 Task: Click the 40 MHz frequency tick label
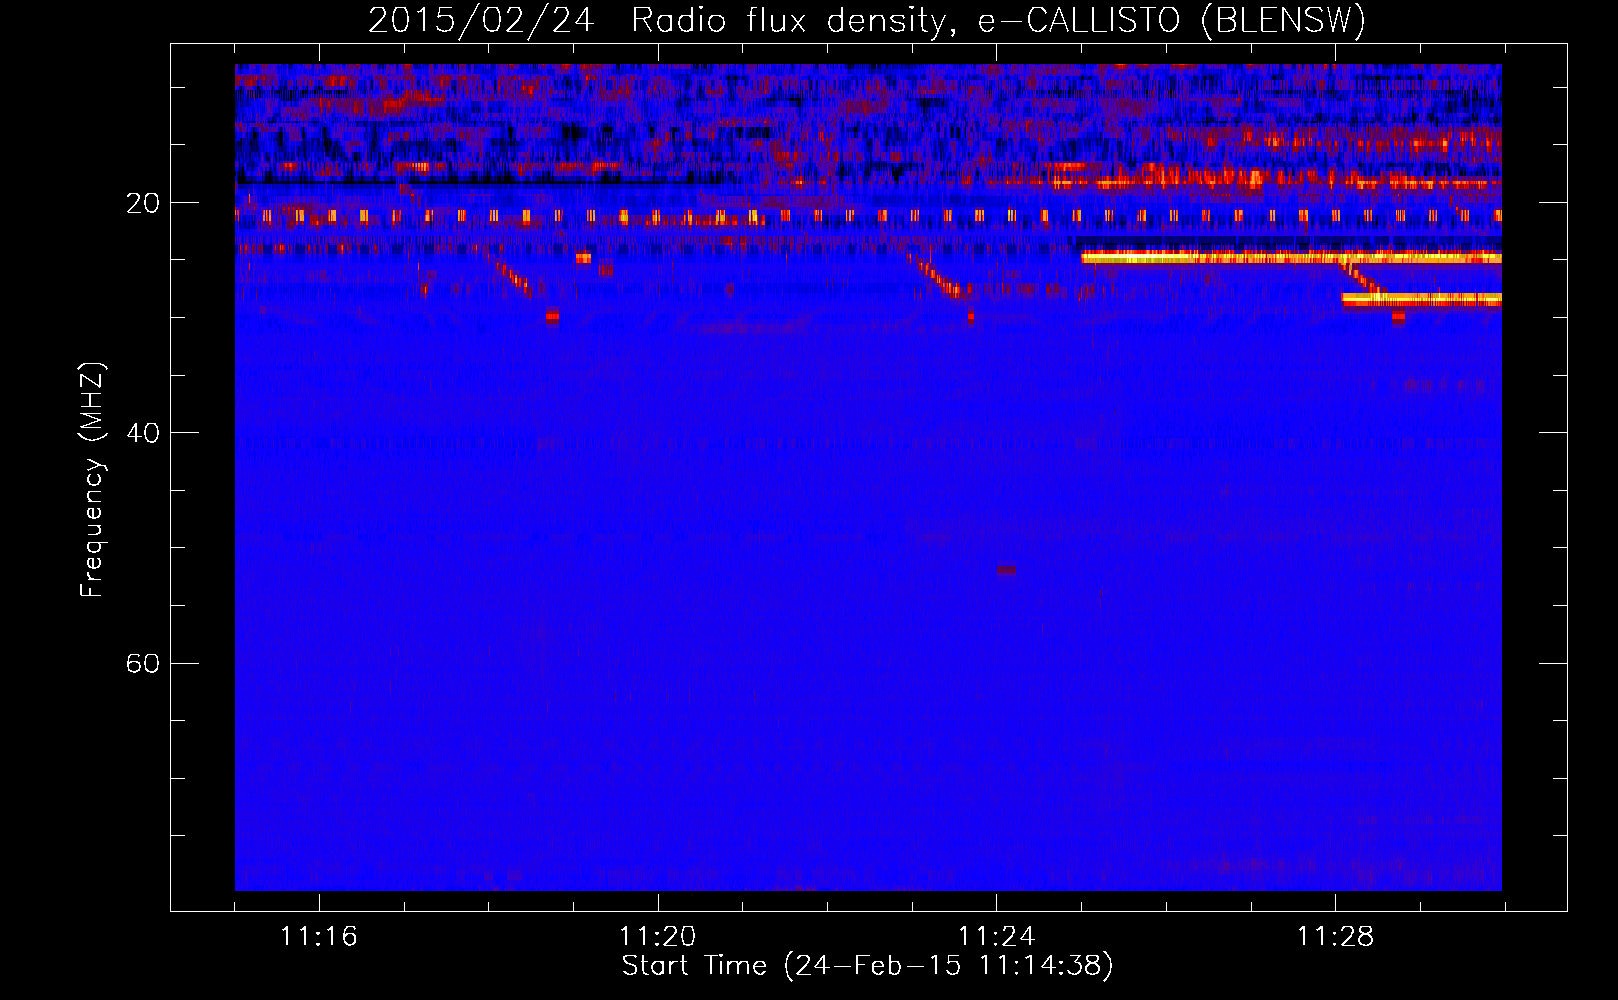[143, 434]
